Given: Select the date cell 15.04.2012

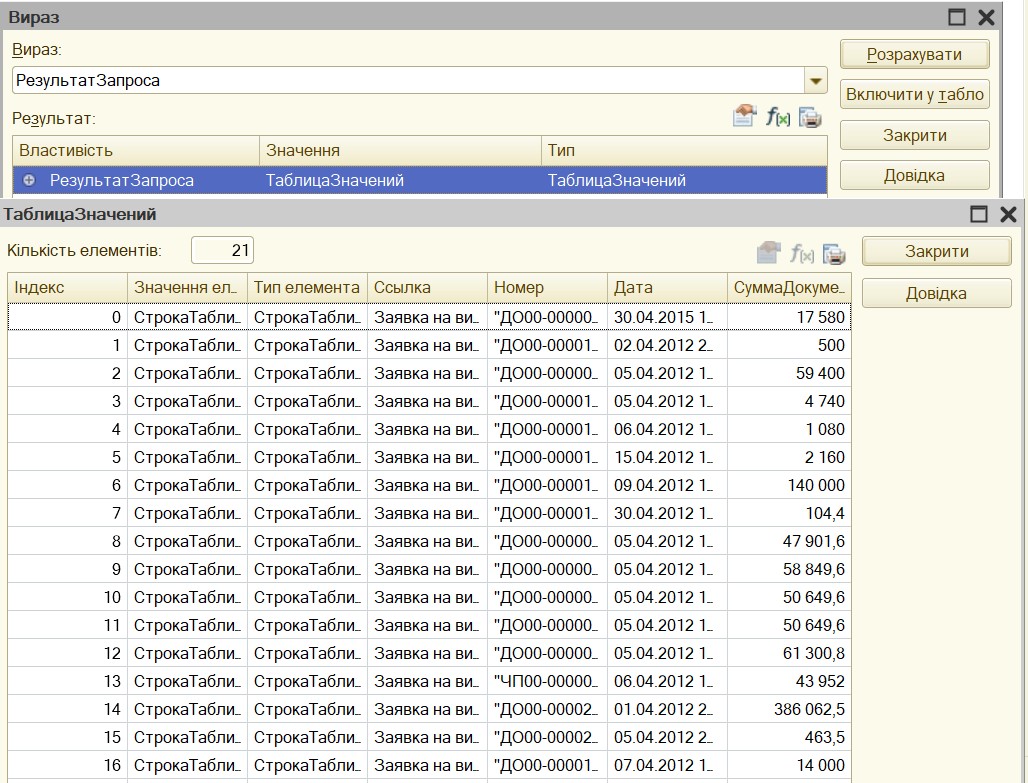Looking at the screenshot, I should (x=667, y=457).
